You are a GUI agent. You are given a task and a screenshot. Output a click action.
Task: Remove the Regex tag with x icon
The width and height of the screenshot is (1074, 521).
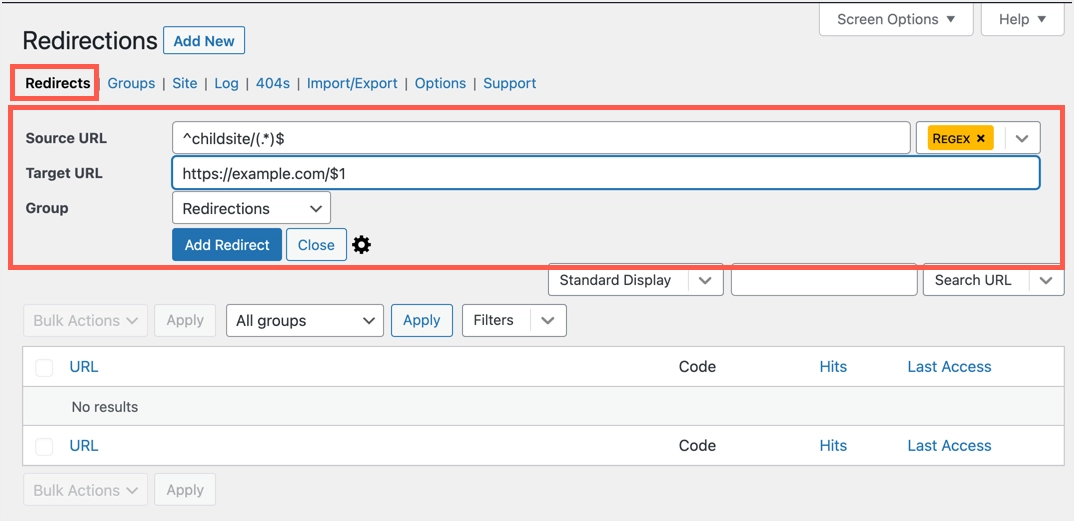click(x=981, y=138)
